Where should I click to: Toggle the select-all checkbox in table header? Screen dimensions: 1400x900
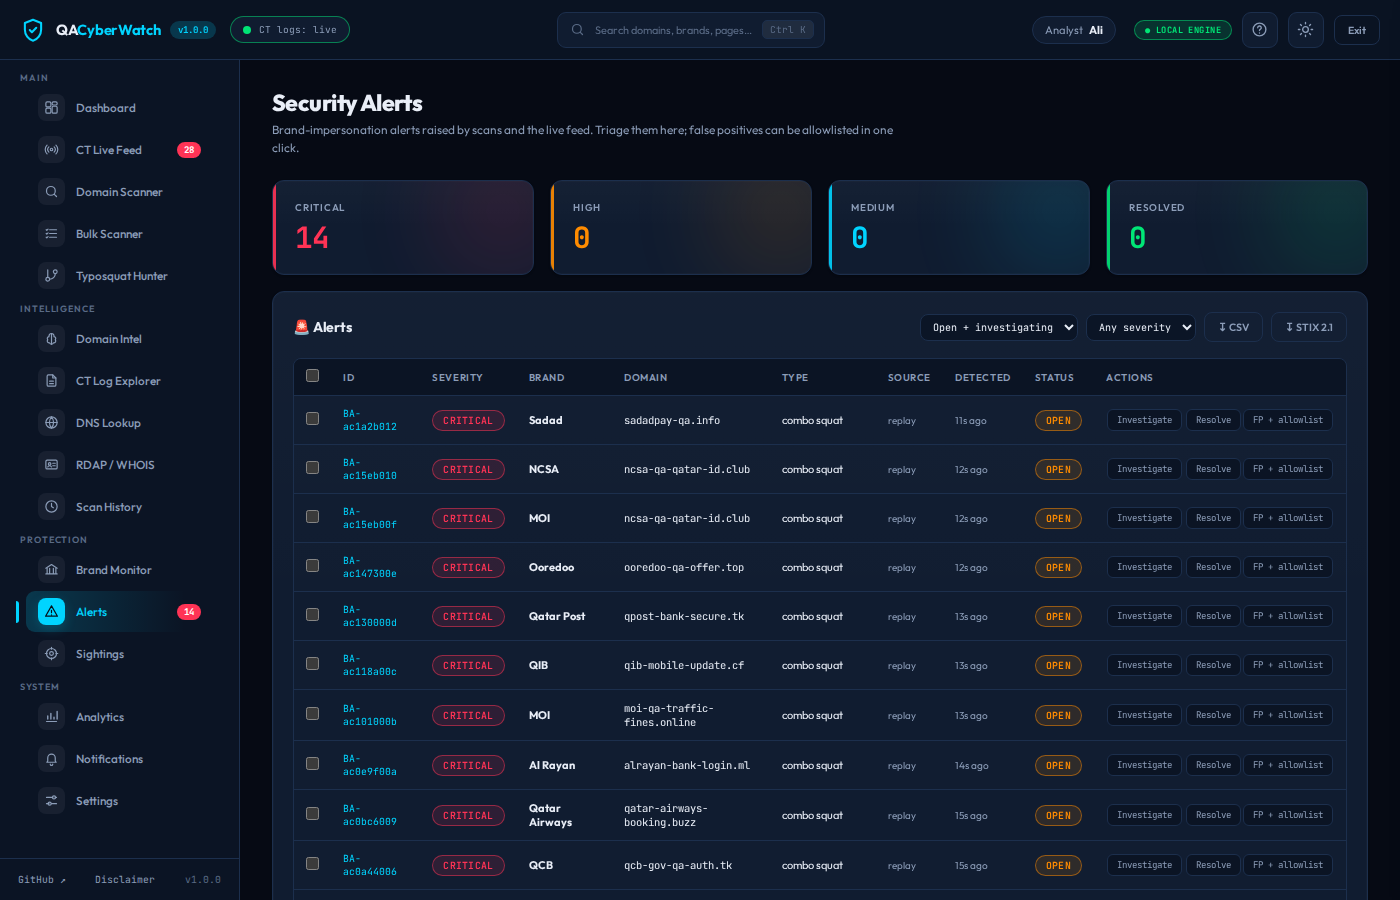(x=313, y=376)
